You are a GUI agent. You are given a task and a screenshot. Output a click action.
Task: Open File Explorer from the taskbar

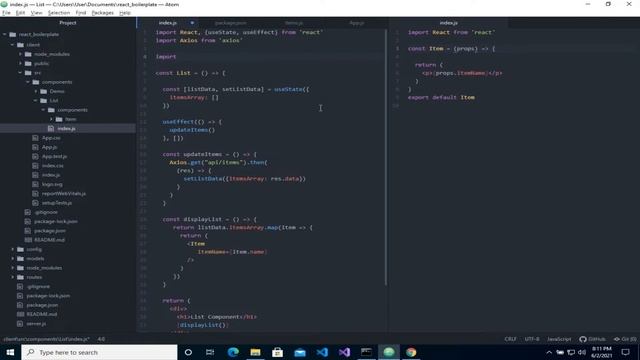point(256,352)
